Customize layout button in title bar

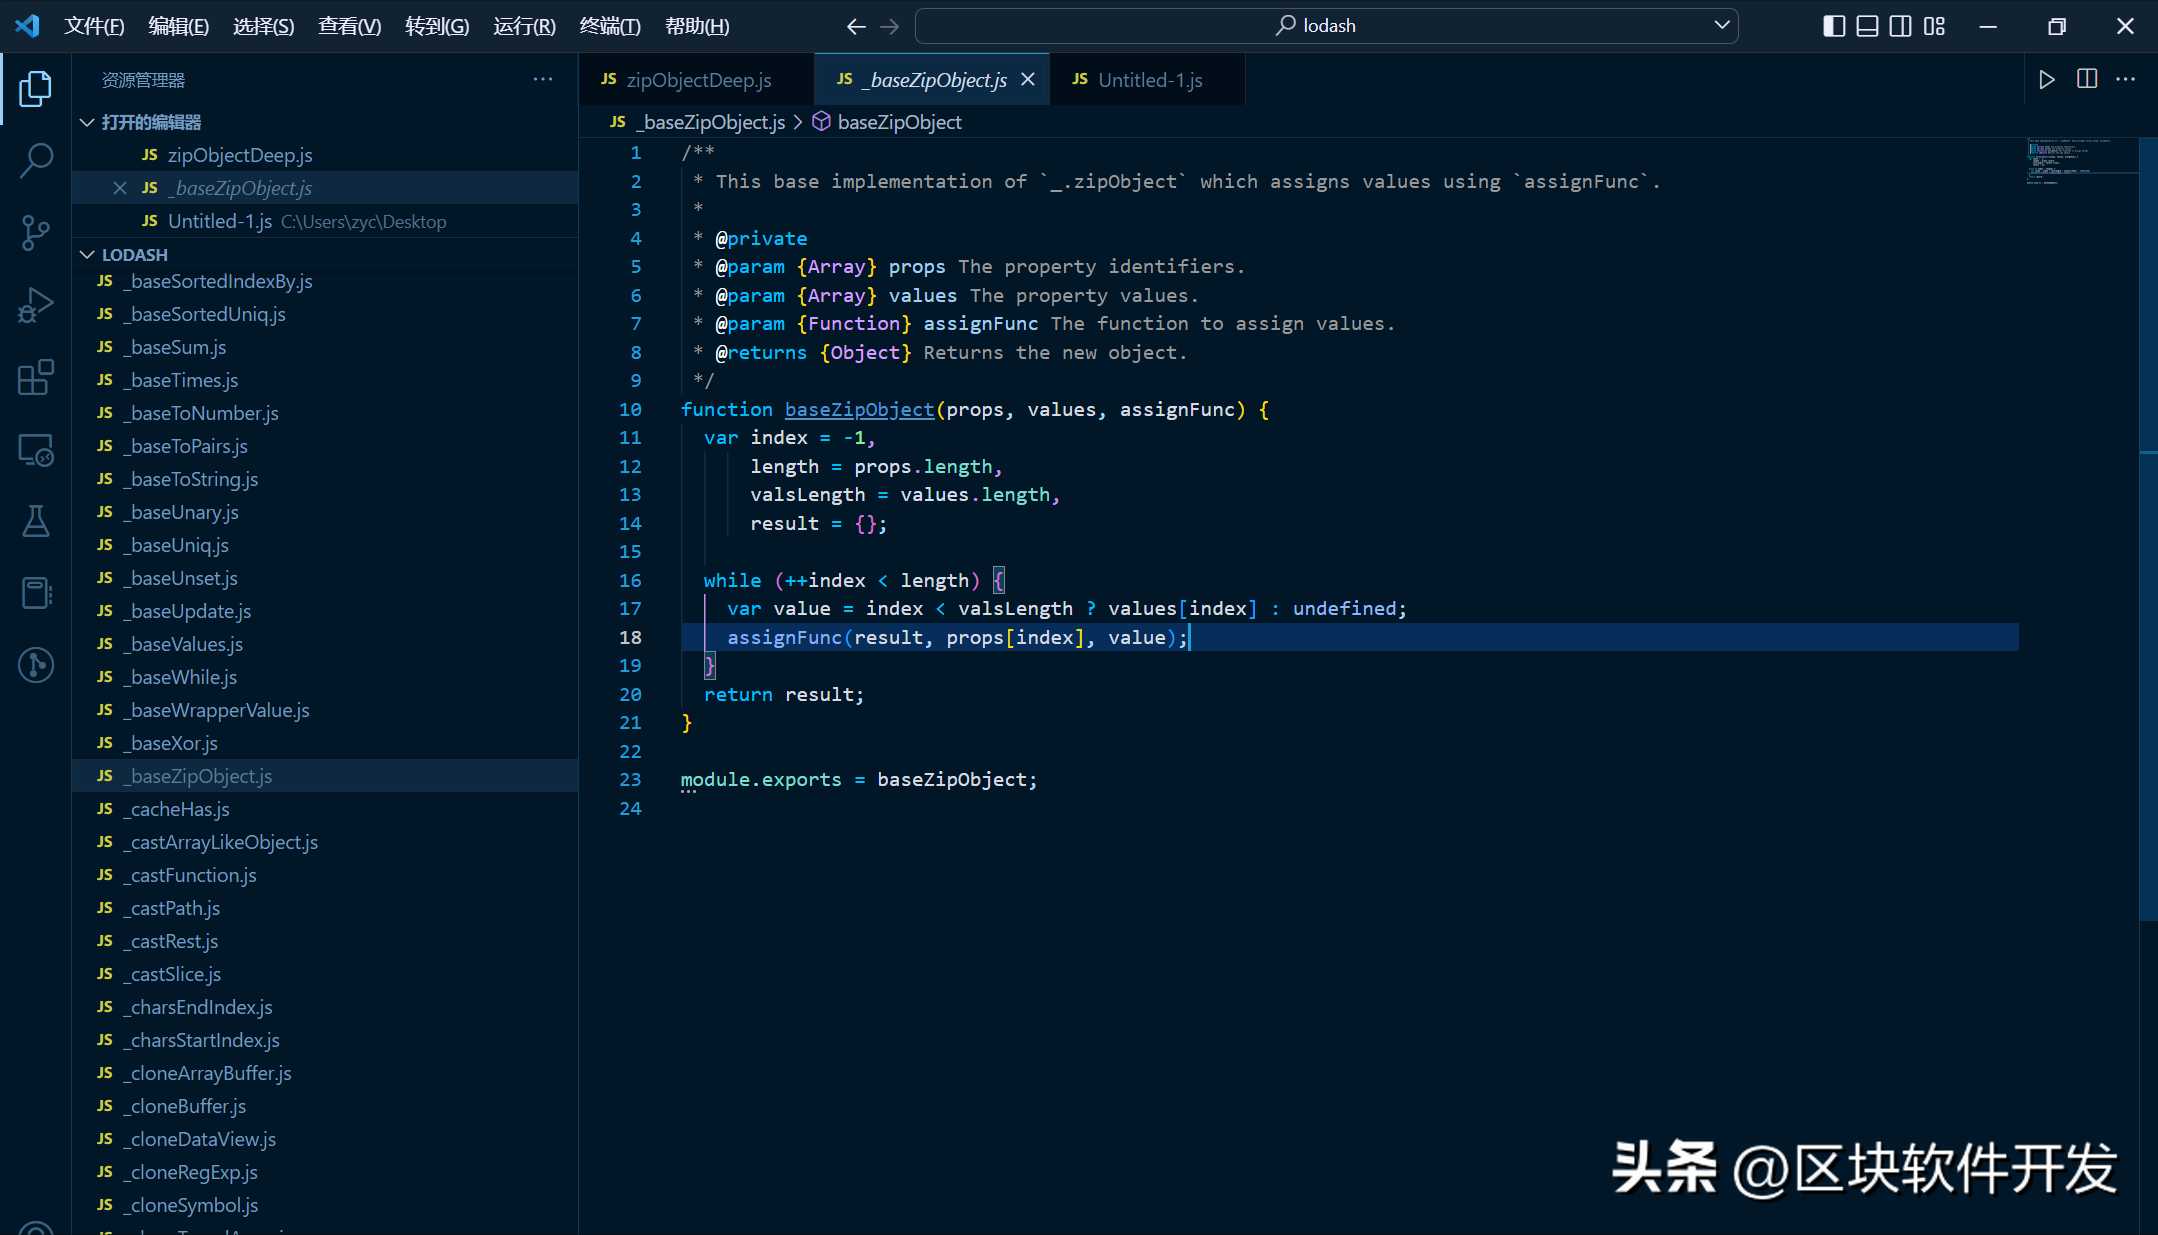[x=1934, y=26]
